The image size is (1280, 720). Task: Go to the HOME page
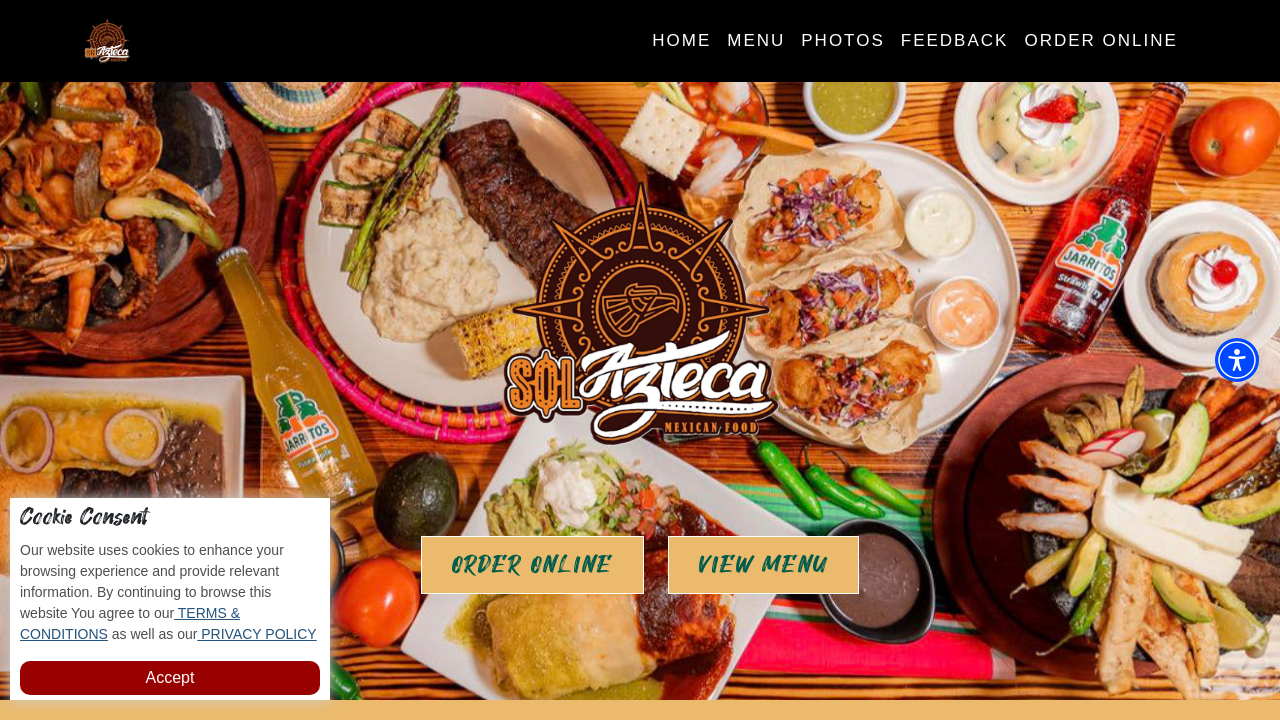681,41
